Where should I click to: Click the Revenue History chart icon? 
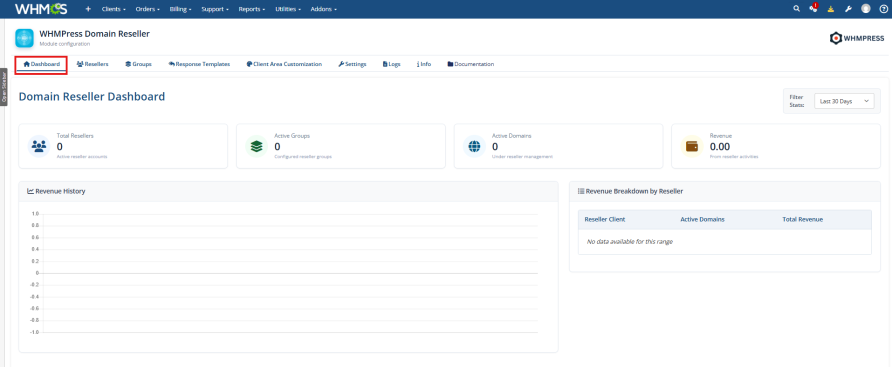30,191
